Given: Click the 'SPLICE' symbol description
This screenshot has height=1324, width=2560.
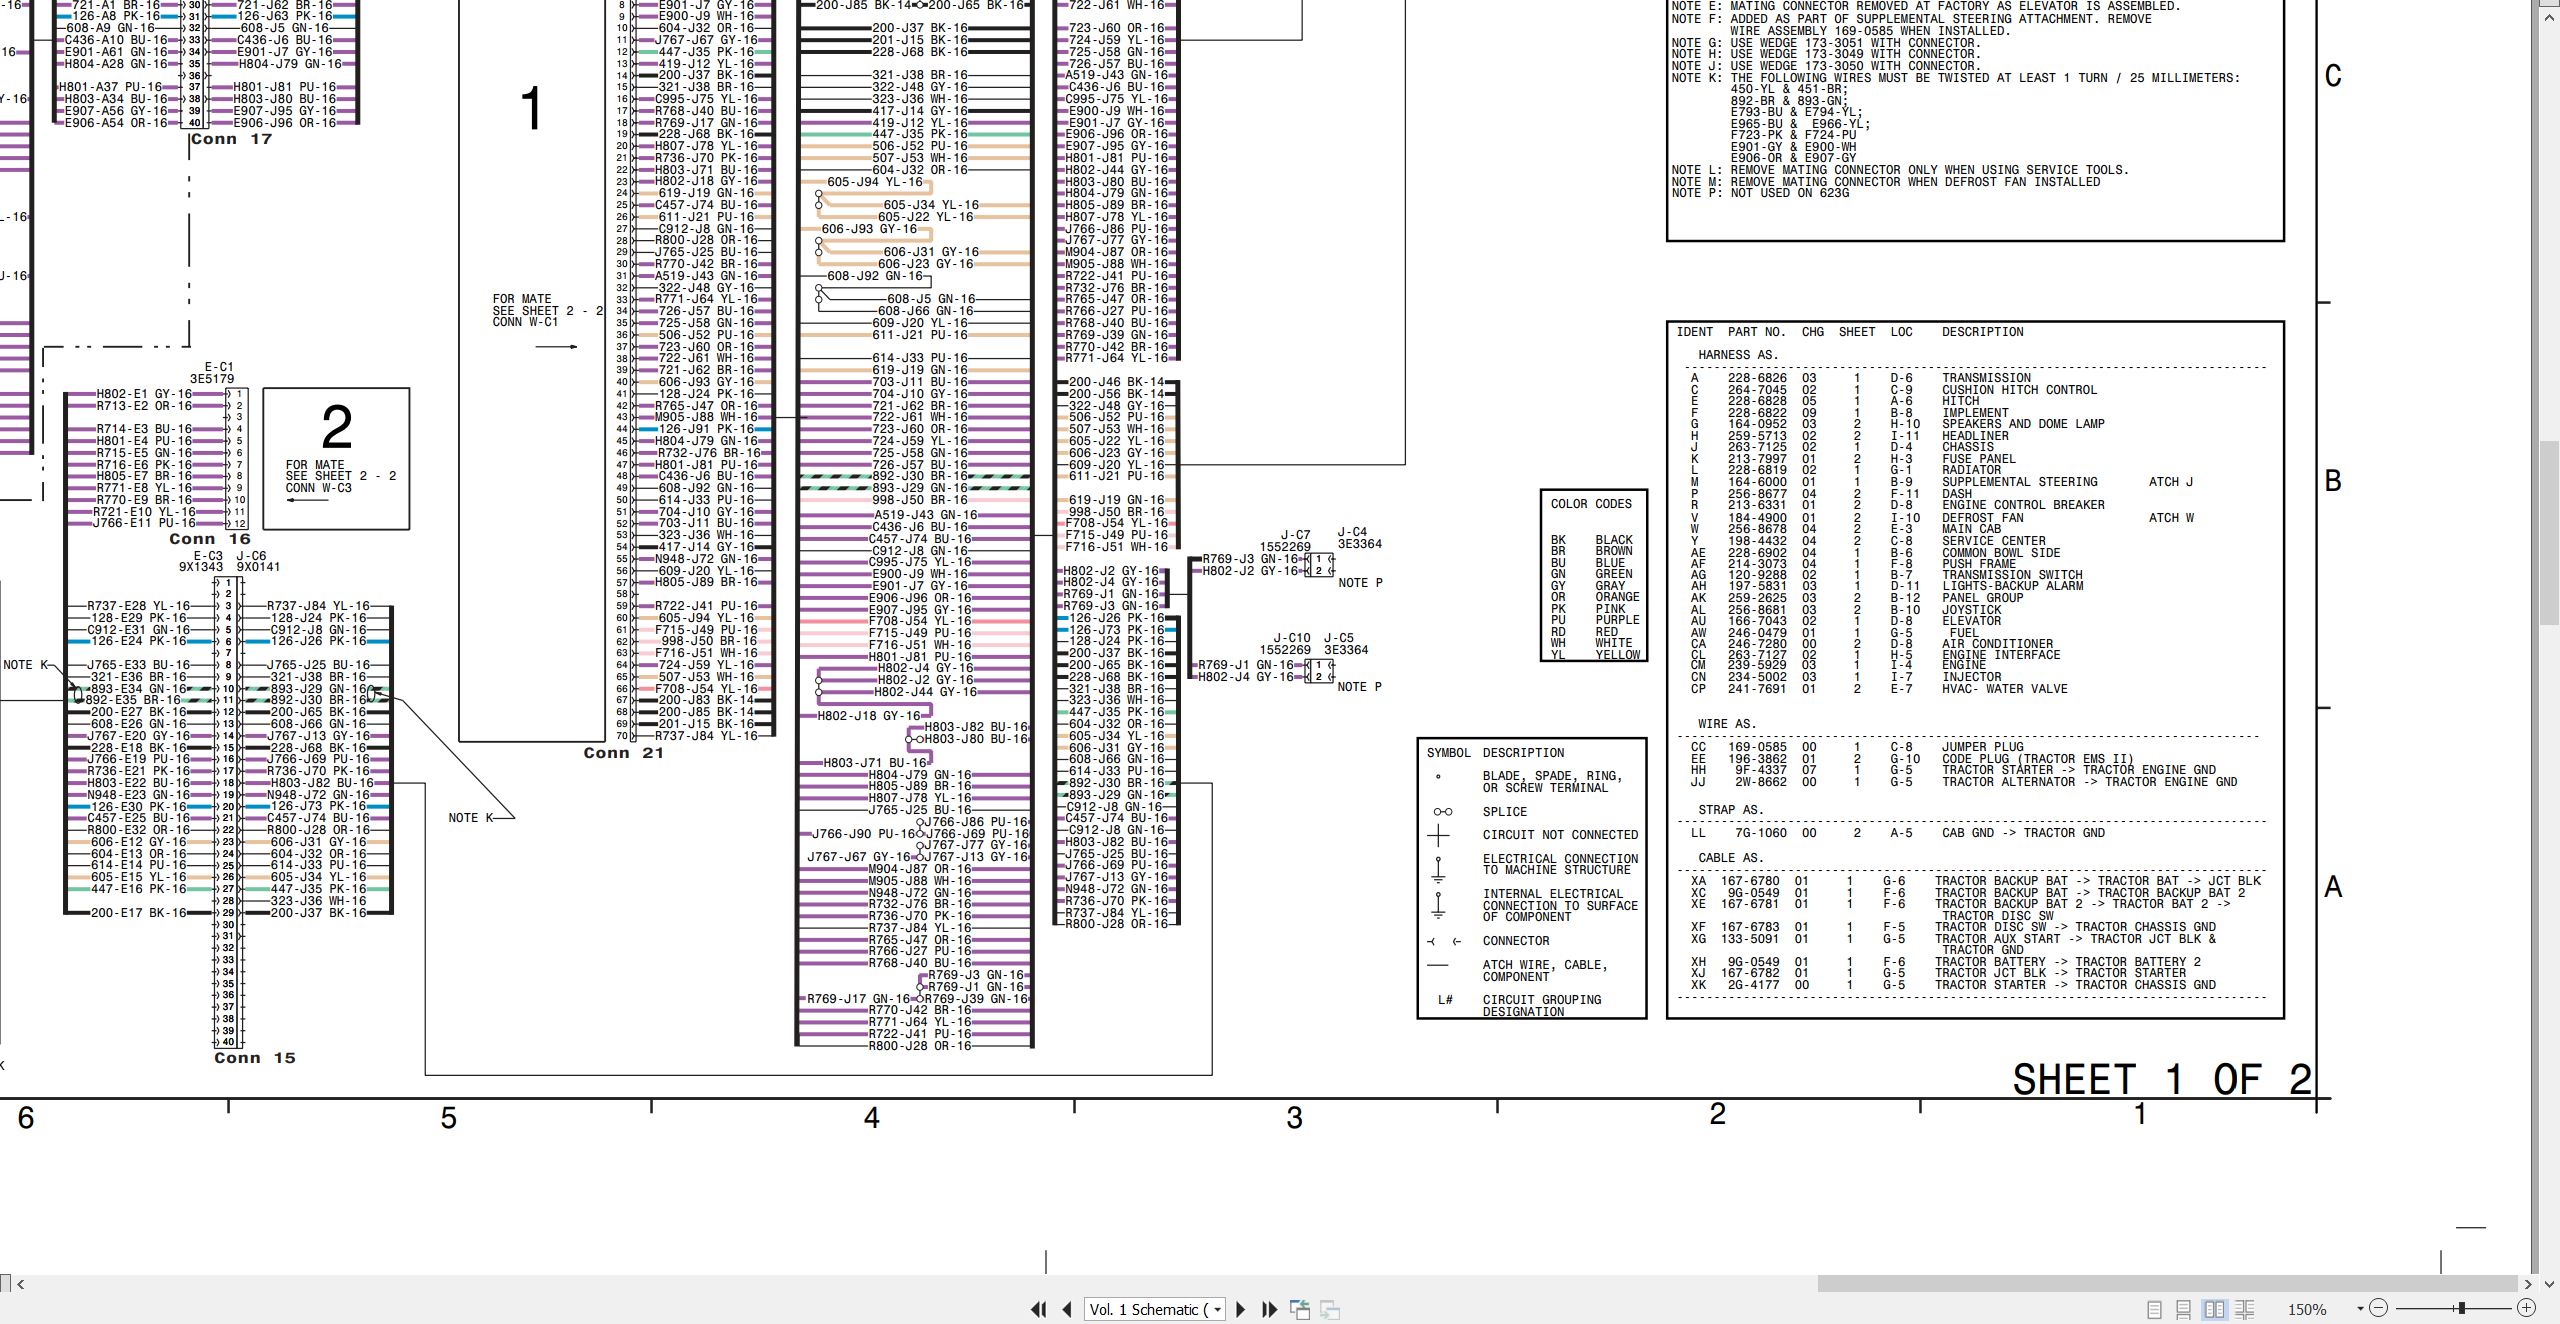Looking at the screenshot, I should (1505, 812).
